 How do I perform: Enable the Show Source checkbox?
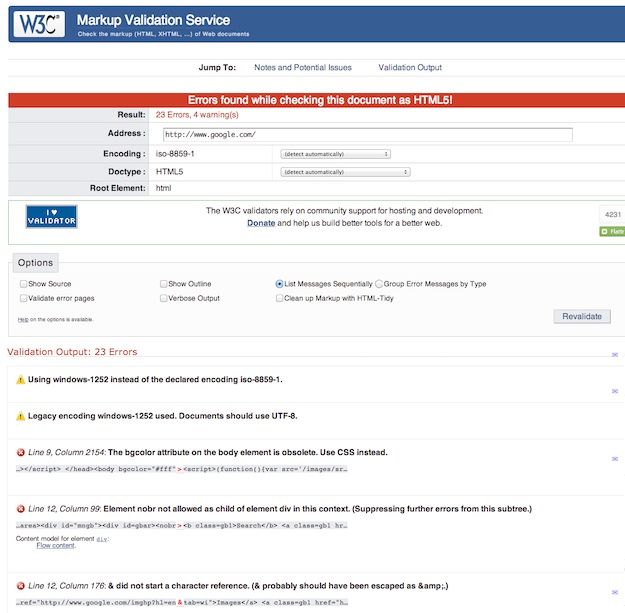(x=23, y=284)
